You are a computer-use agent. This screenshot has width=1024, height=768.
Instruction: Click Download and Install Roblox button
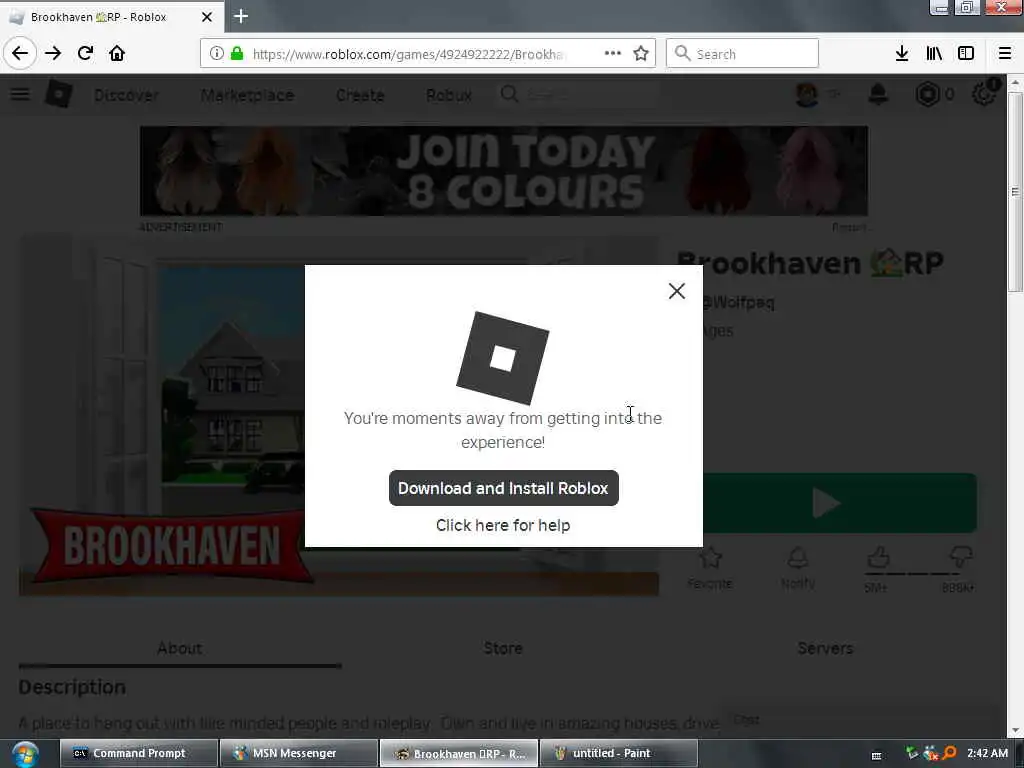[x=504, y=488]
